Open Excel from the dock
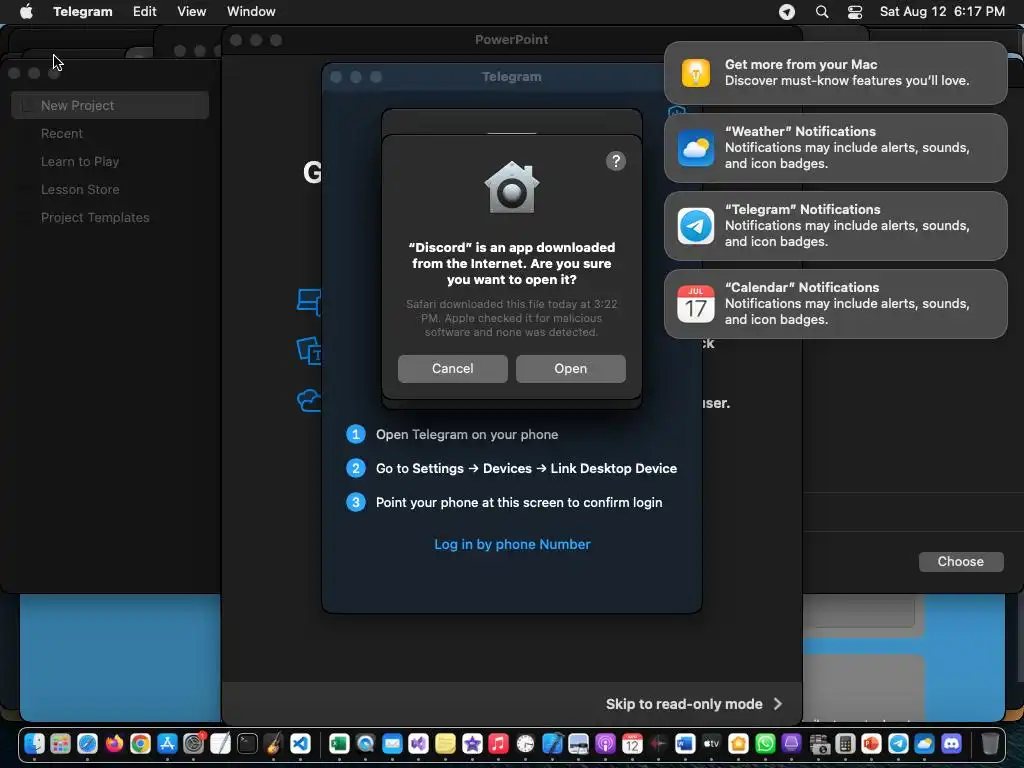Viewport: 1024px width, 768px height. [339, 743]
